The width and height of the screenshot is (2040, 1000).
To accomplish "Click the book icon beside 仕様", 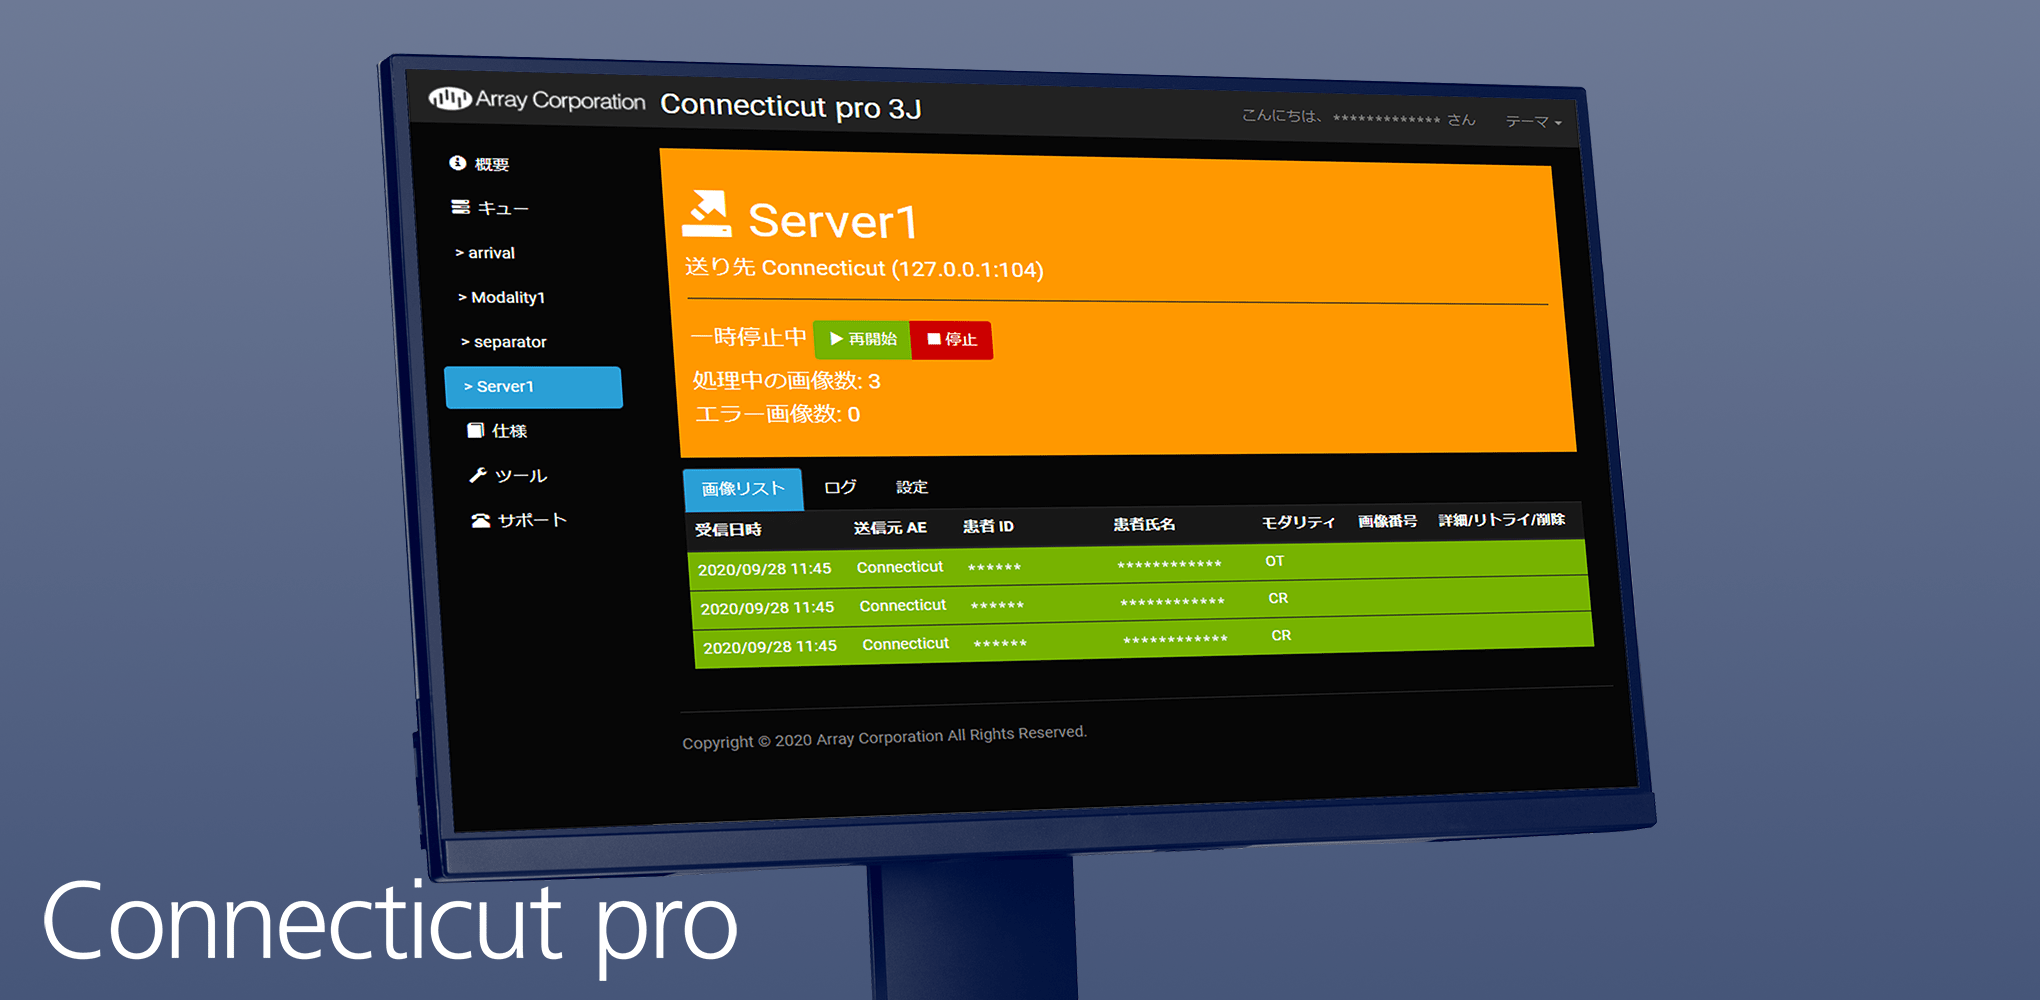I will [475, 430].
